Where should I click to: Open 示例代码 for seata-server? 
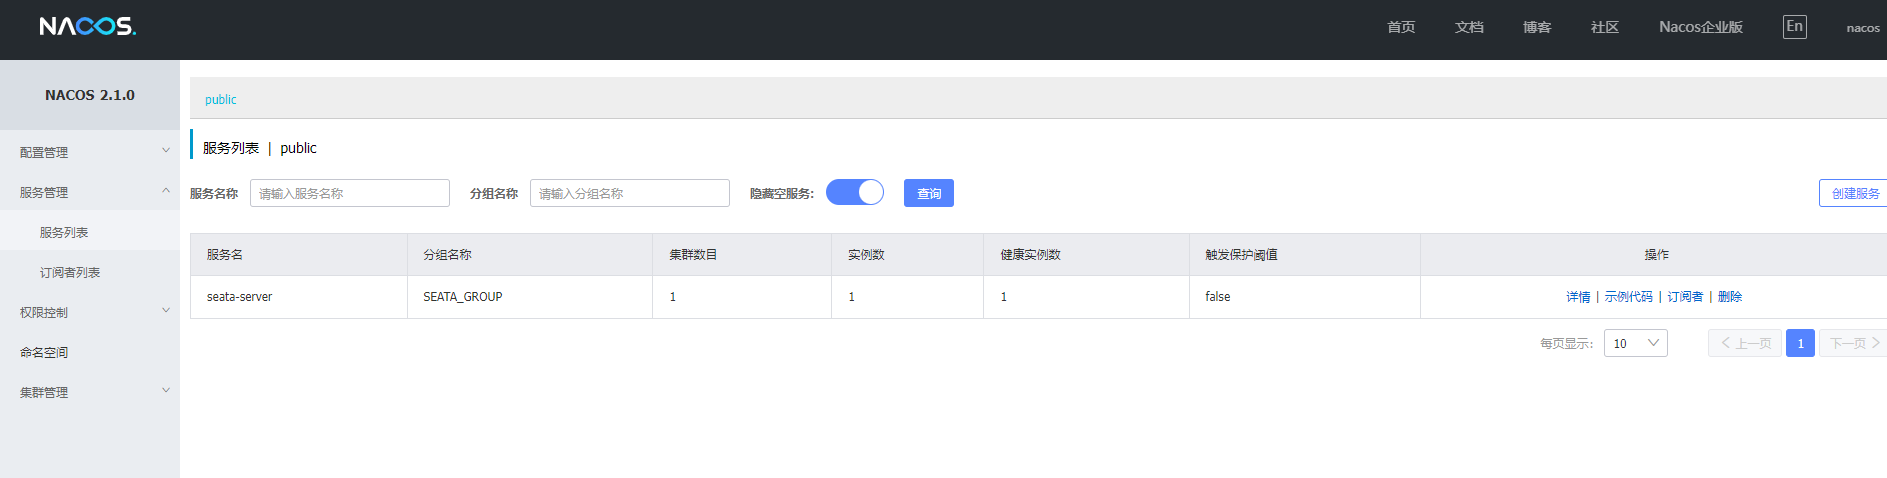click(x=1629, y=297)
